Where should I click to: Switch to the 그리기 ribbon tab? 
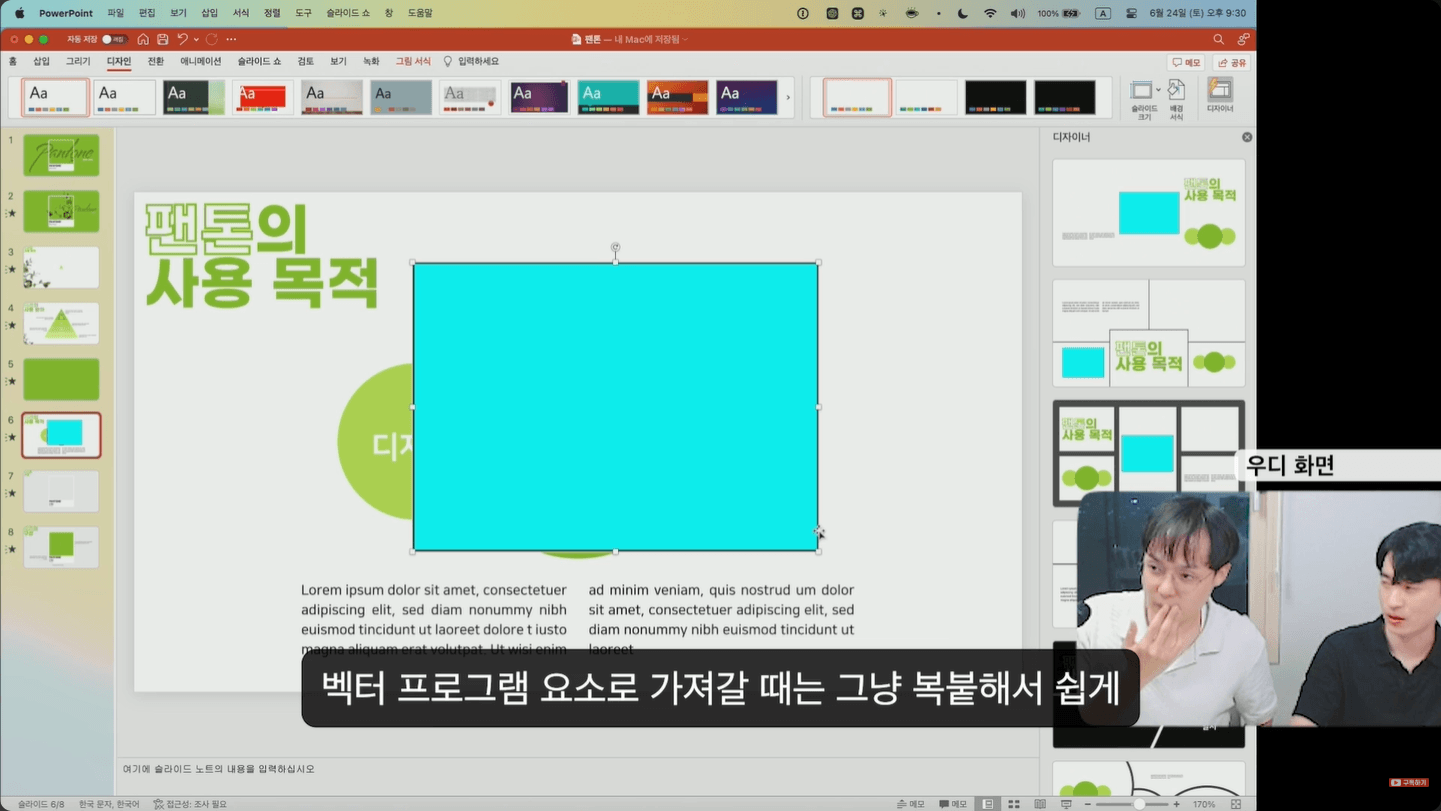(78, 61)
